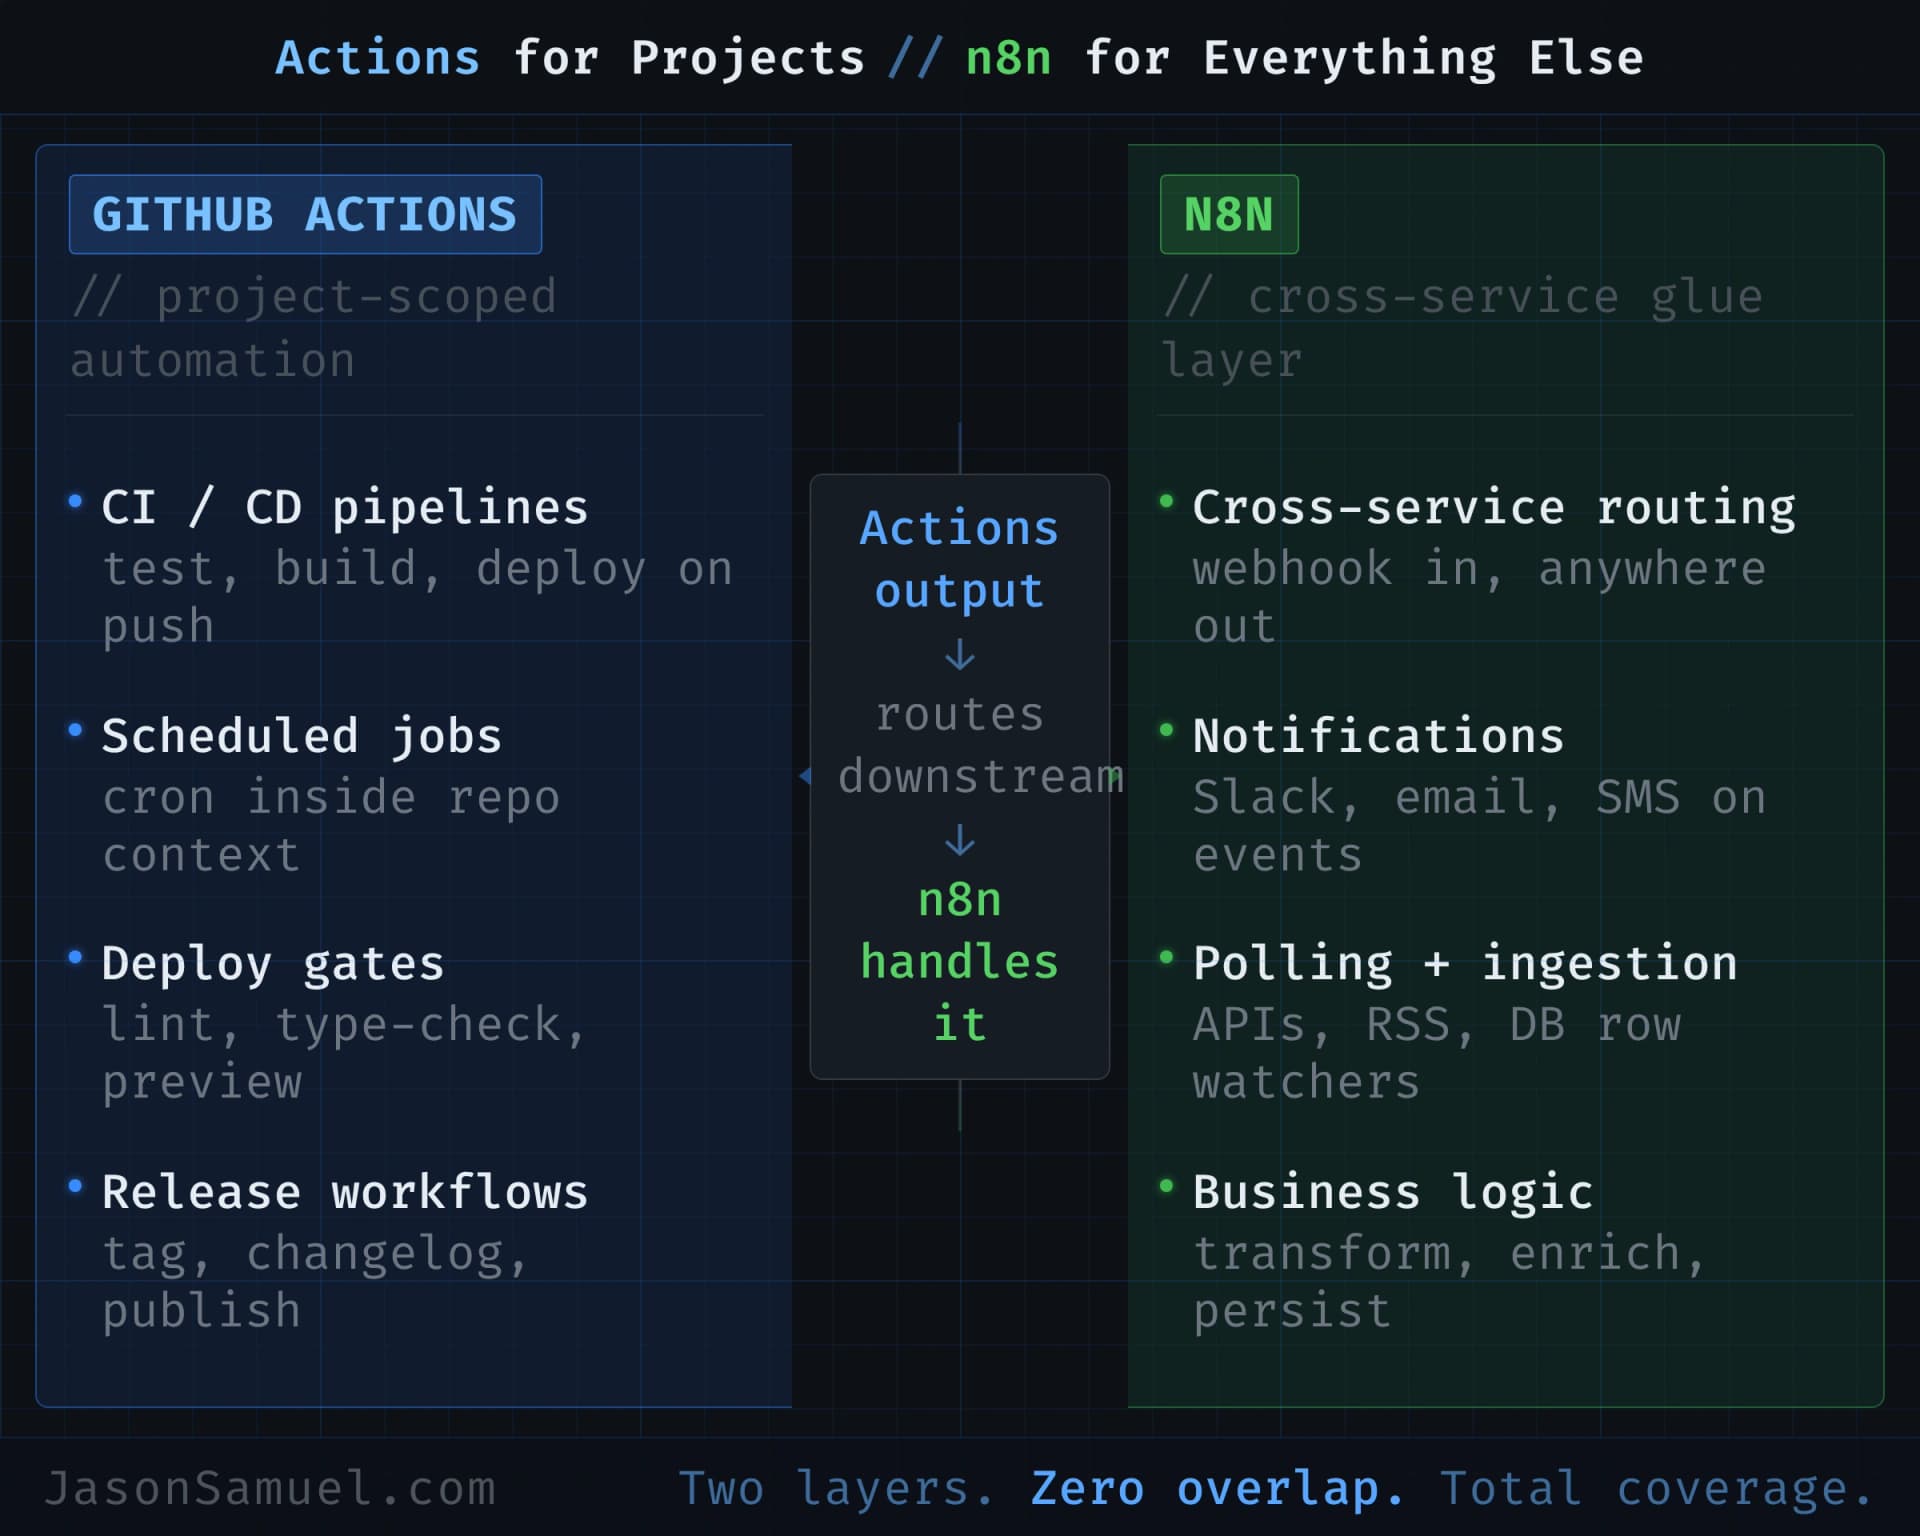Click the green 'n8n' in the title
Image resolution: width=1920 pixels, height=1536 pixels.
pyautogui.click(x=1009, y=58)
